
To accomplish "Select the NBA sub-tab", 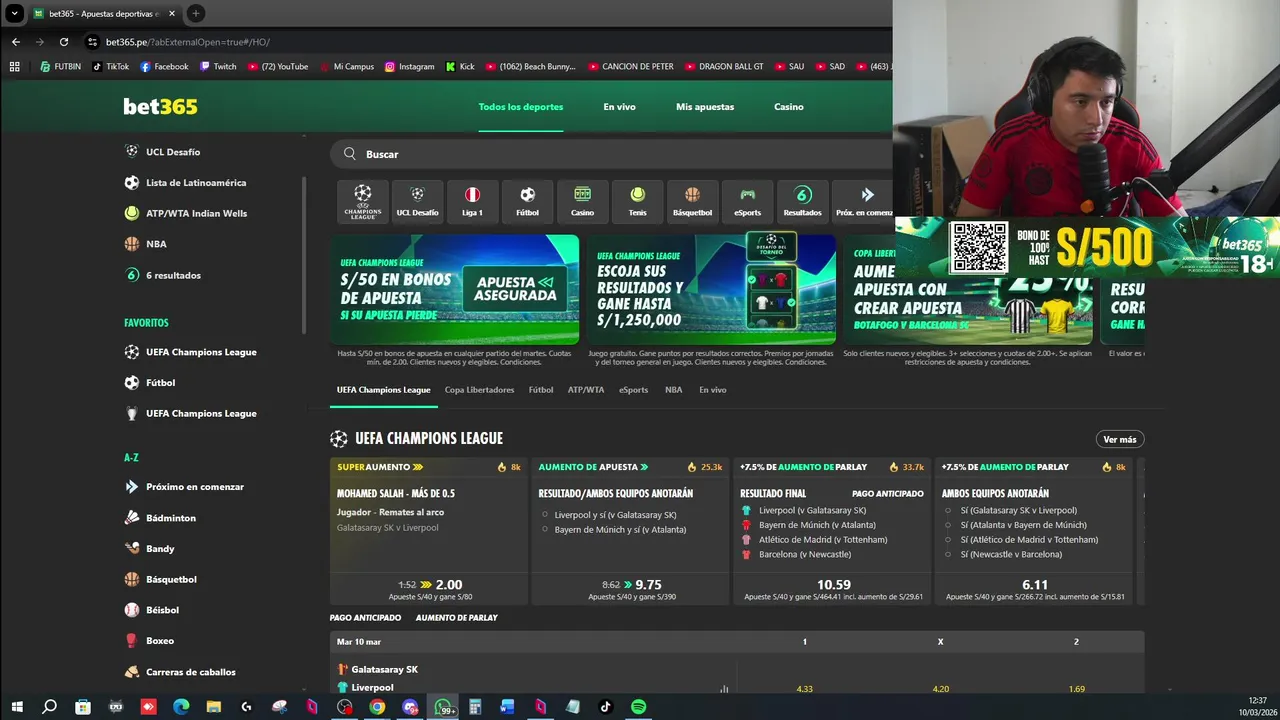I will pyautogui.click(x=674, y=390).
